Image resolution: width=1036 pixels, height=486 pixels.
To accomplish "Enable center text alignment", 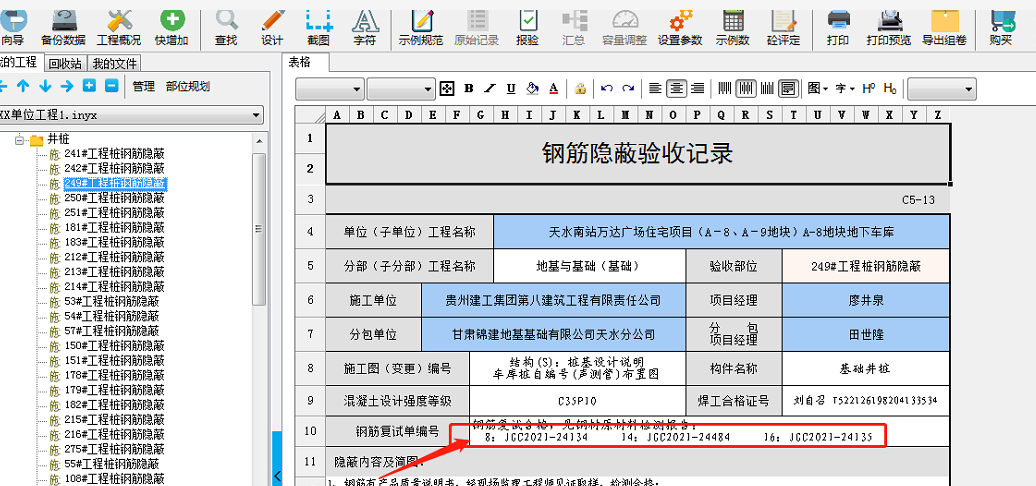I will [x=677, y=88].
